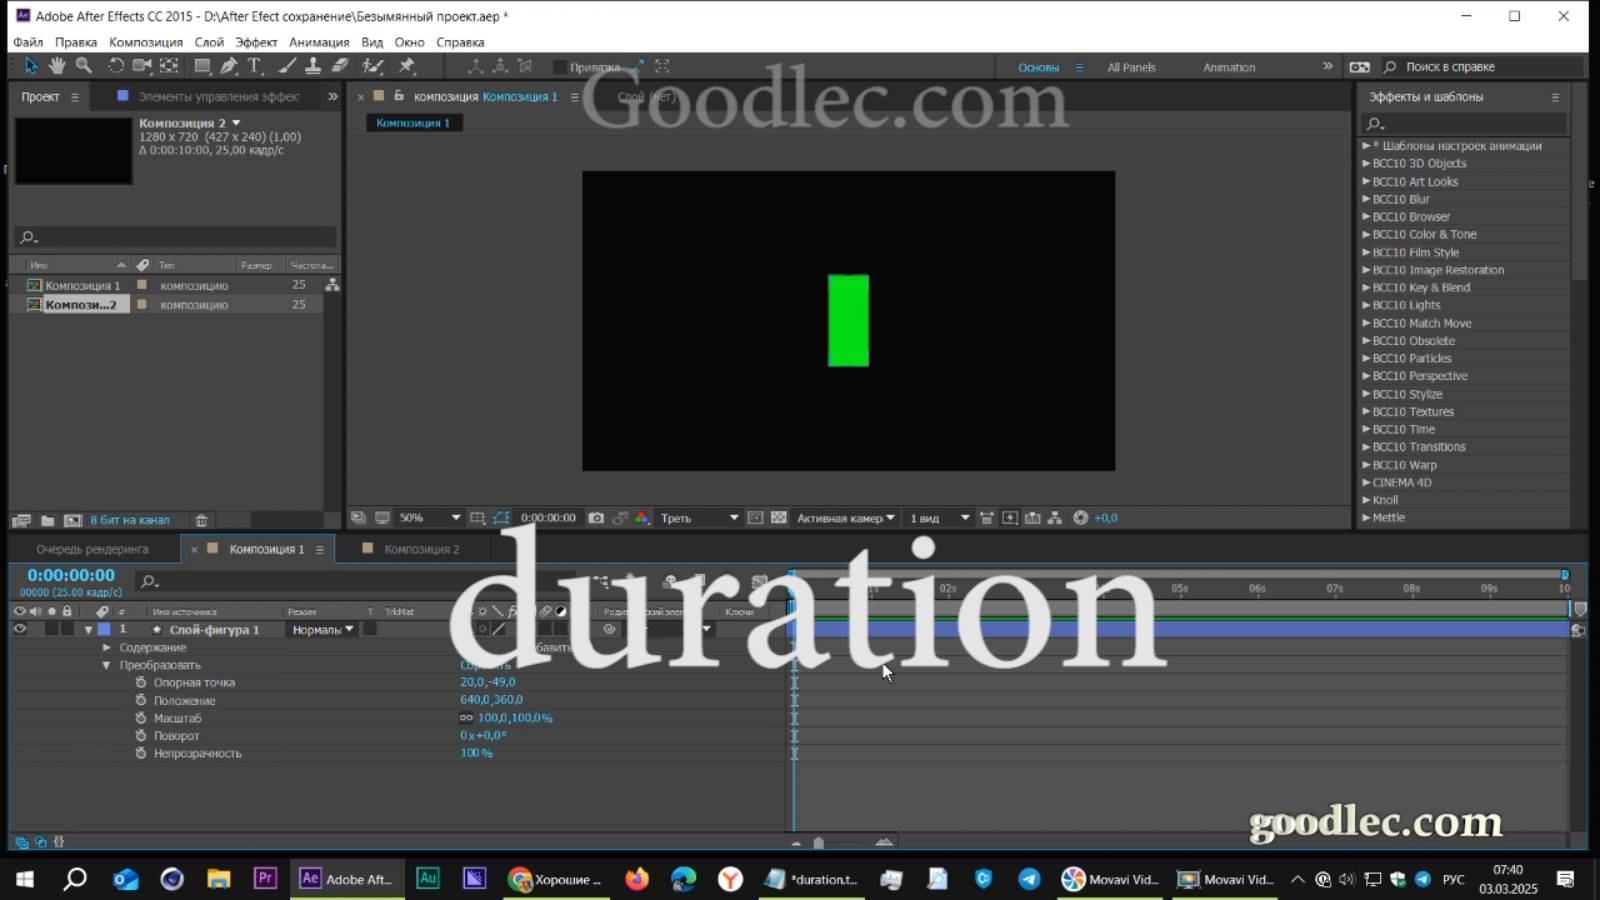Create a new composition from Project footer
The height and width of the screenshot is (900, 1600).
click(x=73, y=520)
